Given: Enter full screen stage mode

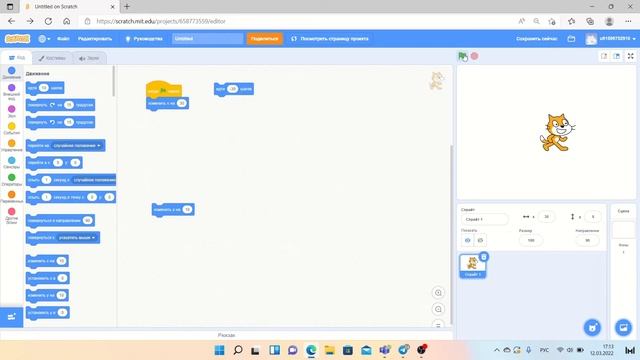Looking at the screenshot, I should 631,56.
